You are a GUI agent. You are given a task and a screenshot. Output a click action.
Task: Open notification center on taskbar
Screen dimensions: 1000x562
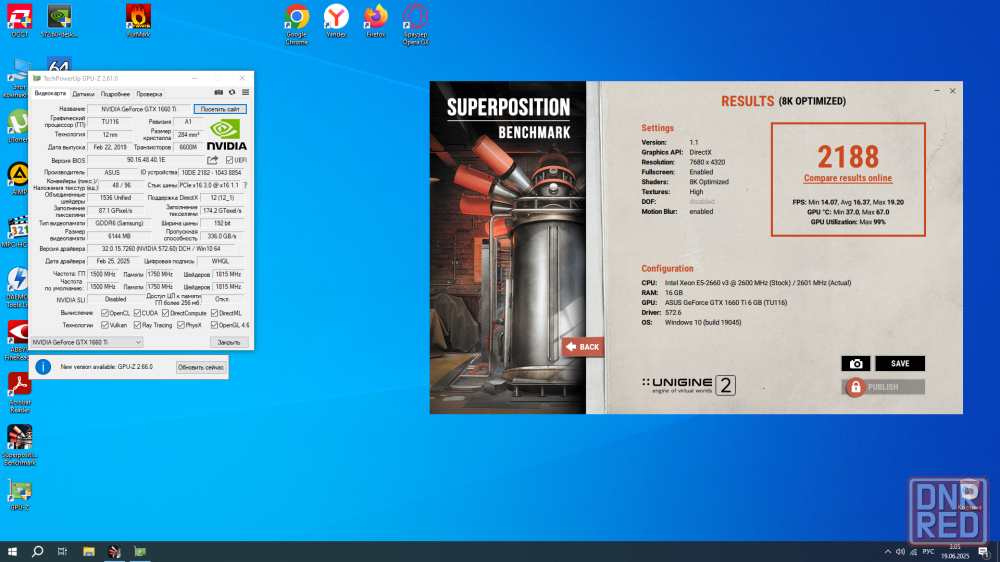point(984,552)
